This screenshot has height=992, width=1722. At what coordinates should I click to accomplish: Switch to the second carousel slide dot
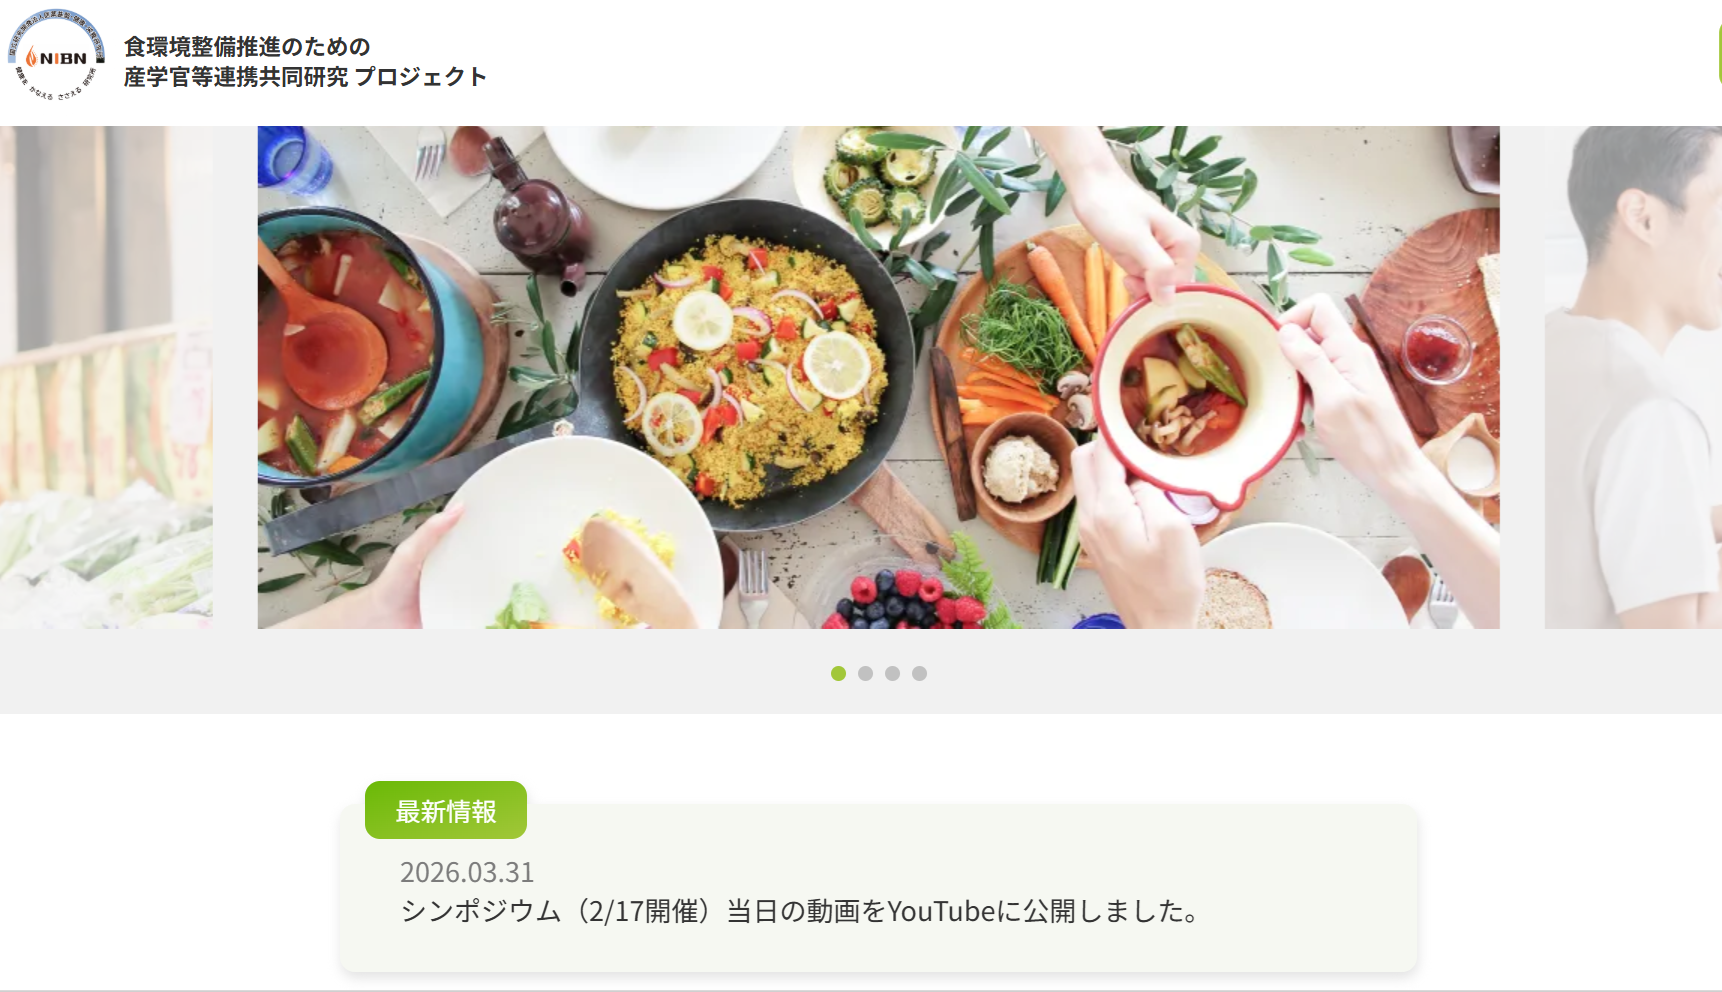point(865,673)
